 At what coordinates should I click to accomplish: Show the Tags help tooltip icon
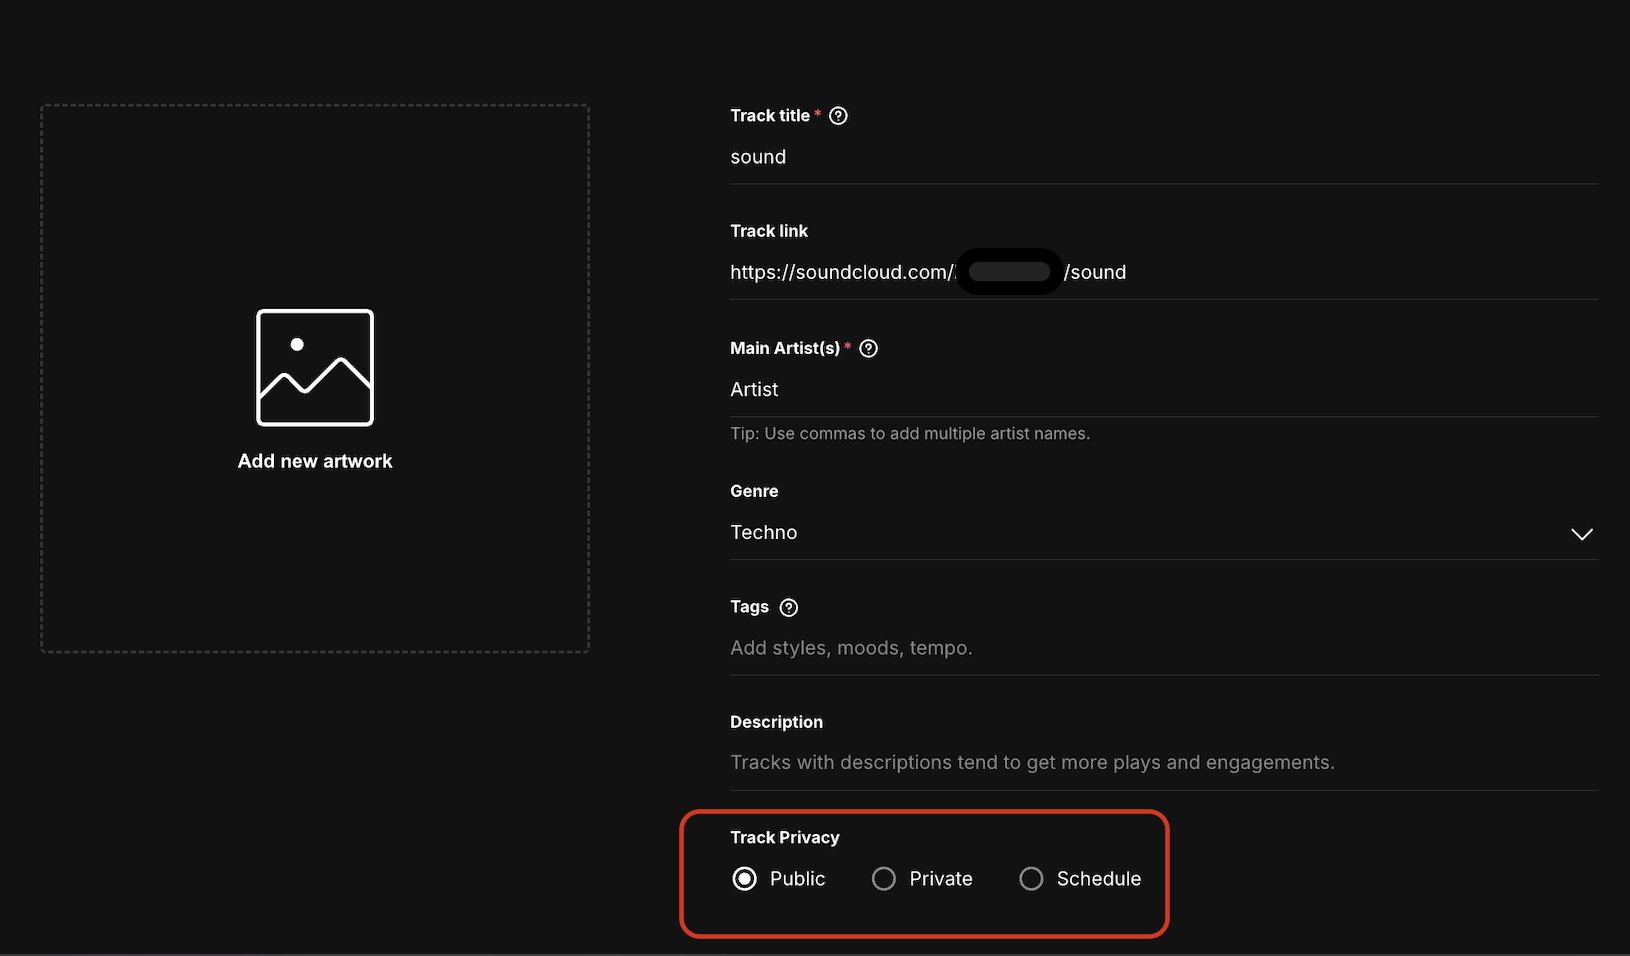789,607
